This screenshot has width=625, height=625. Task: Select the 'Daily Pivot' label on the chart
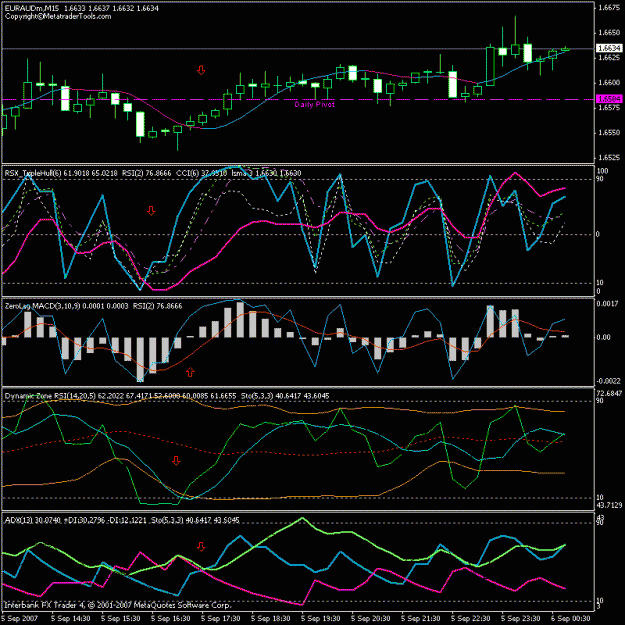(x=314, y=104)
